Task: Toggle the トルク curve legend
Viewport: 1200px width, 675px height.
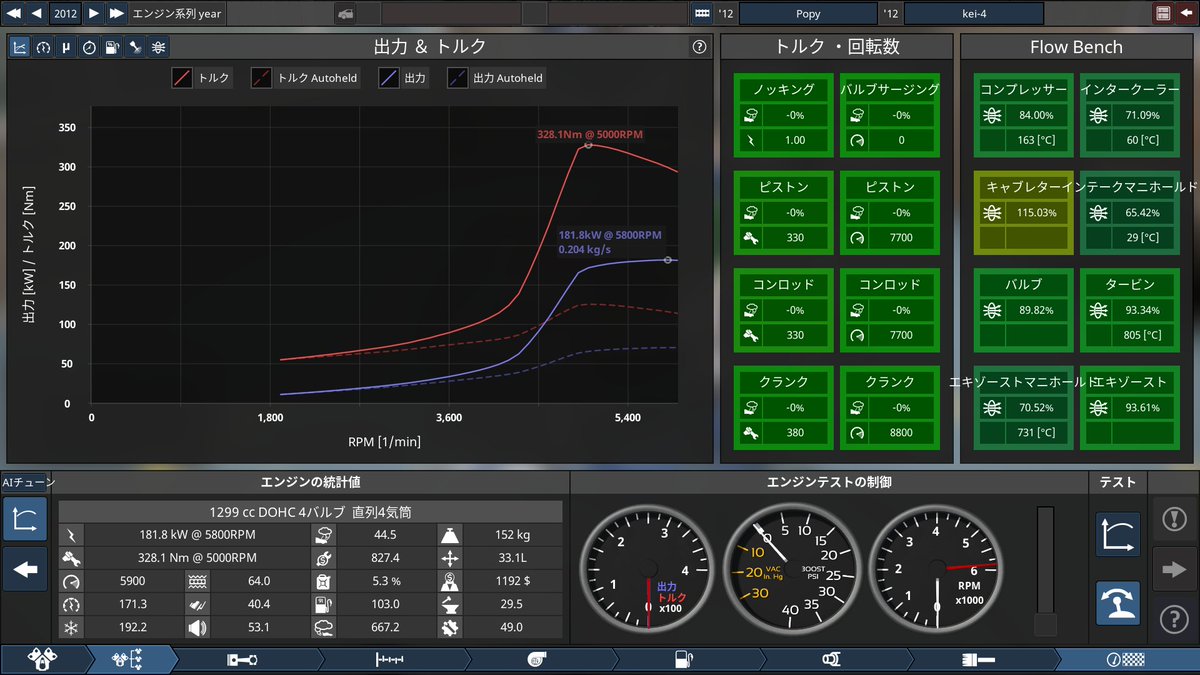Action: 200,78
